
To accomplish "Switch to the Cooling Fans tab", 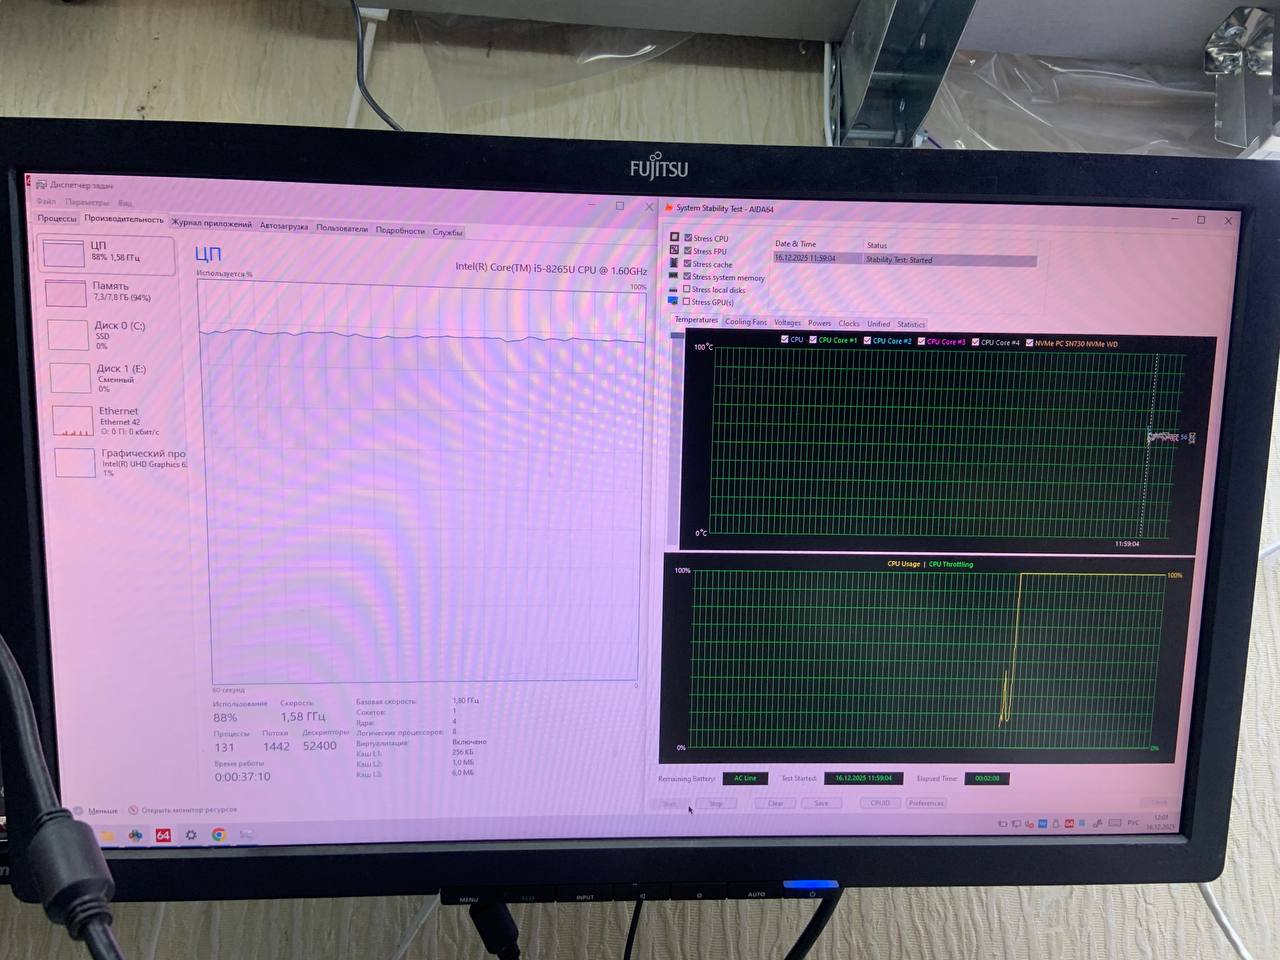I will [746, 322].
